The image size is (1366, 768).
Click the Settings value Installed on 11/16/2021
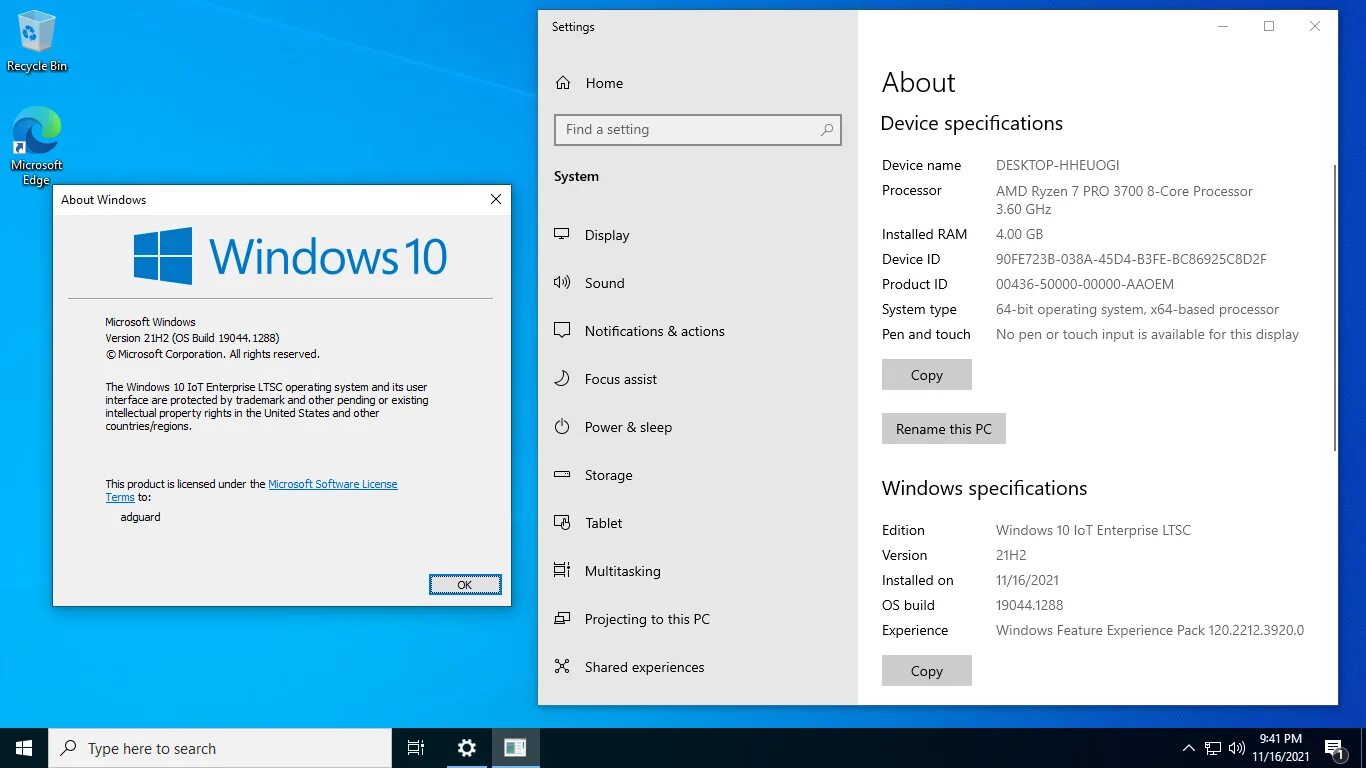click(1027, 580)
